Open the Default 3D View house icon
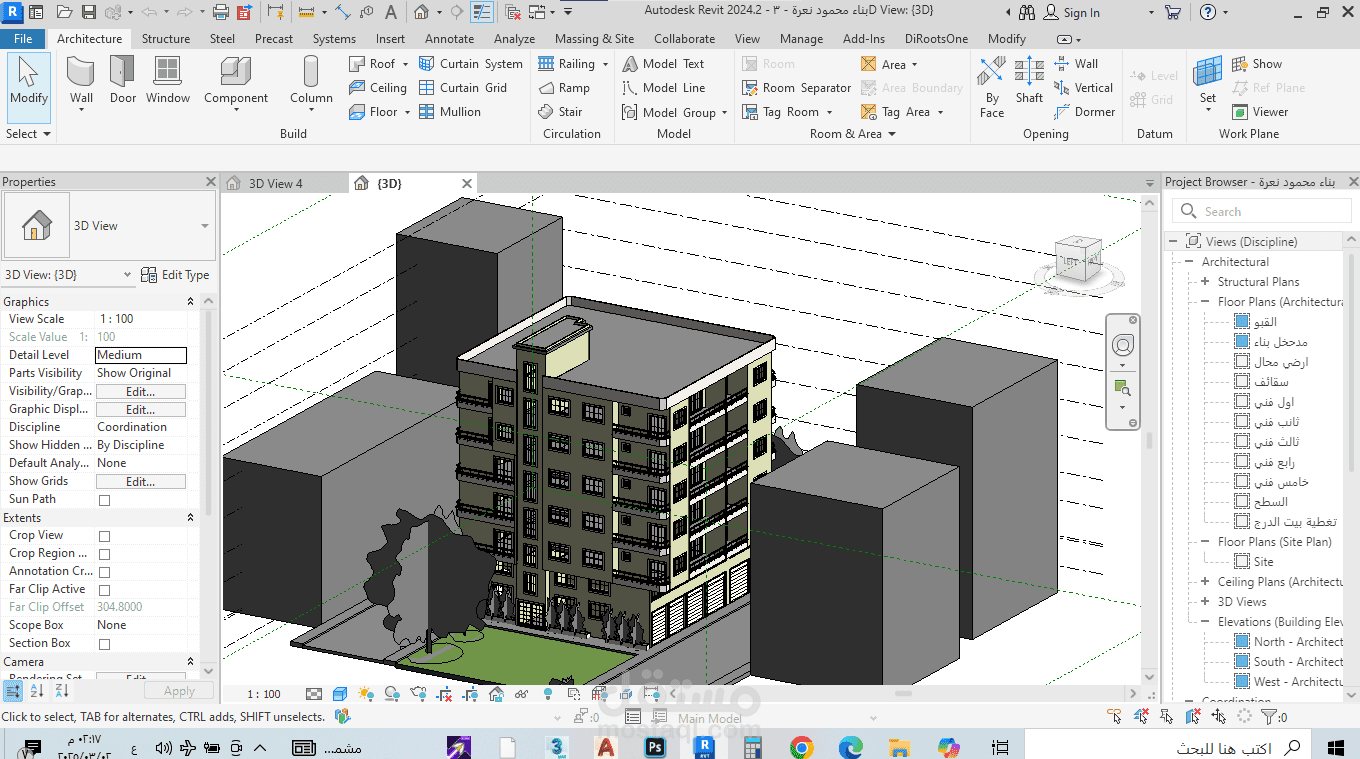Screen dimensions: 1360x759 click(x=421, y=13)
